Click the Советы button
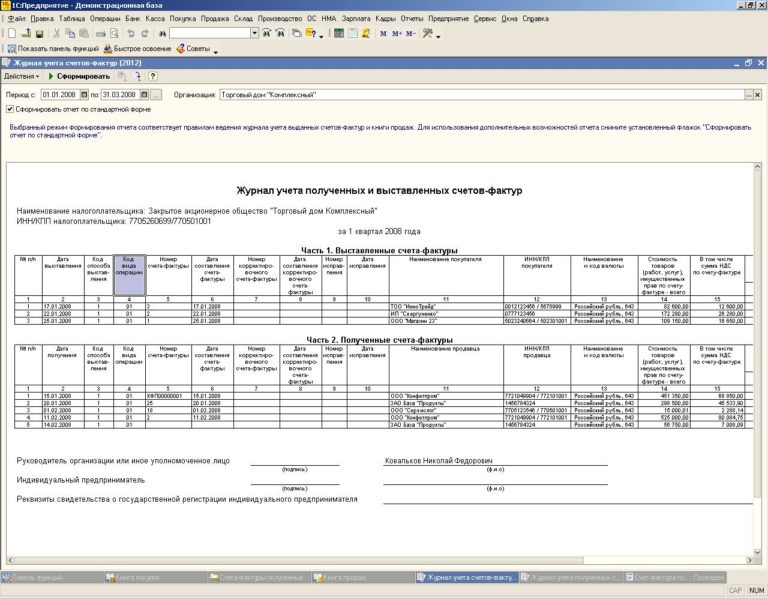Screen dimensions: 768x599 pyautogui.click(x=193, y=48)
